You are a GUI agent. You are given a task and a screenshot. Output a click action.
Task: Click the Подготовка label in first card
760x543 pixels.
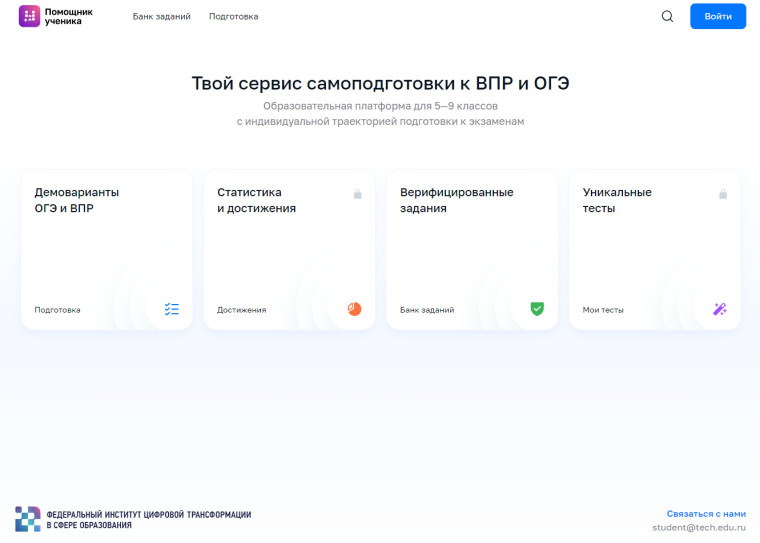coord(57,310)
